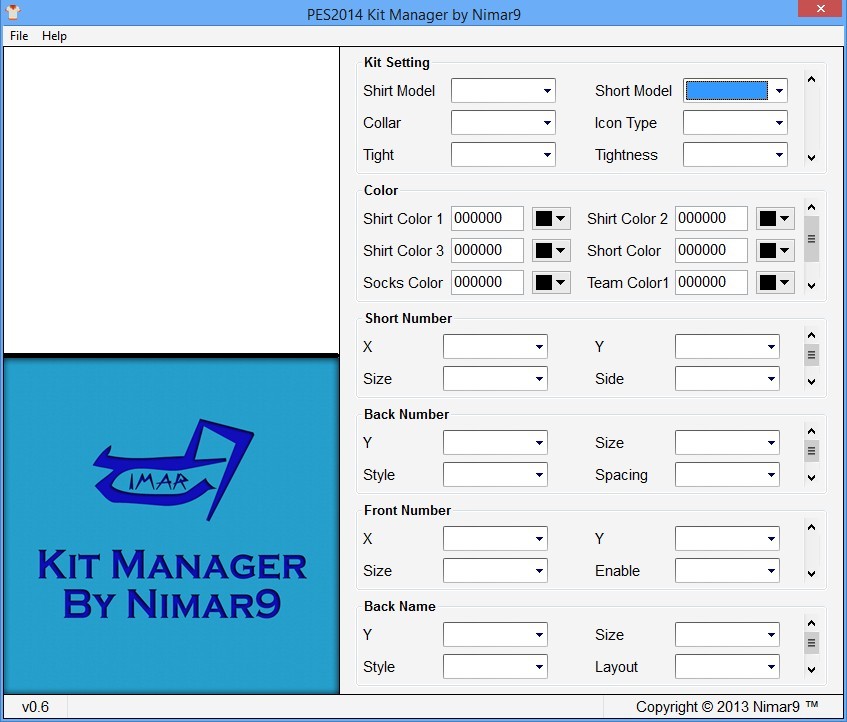The image size is (847, 722).
Task: Click the Color panel scrollbar thumb
Action: pos(811,239)
